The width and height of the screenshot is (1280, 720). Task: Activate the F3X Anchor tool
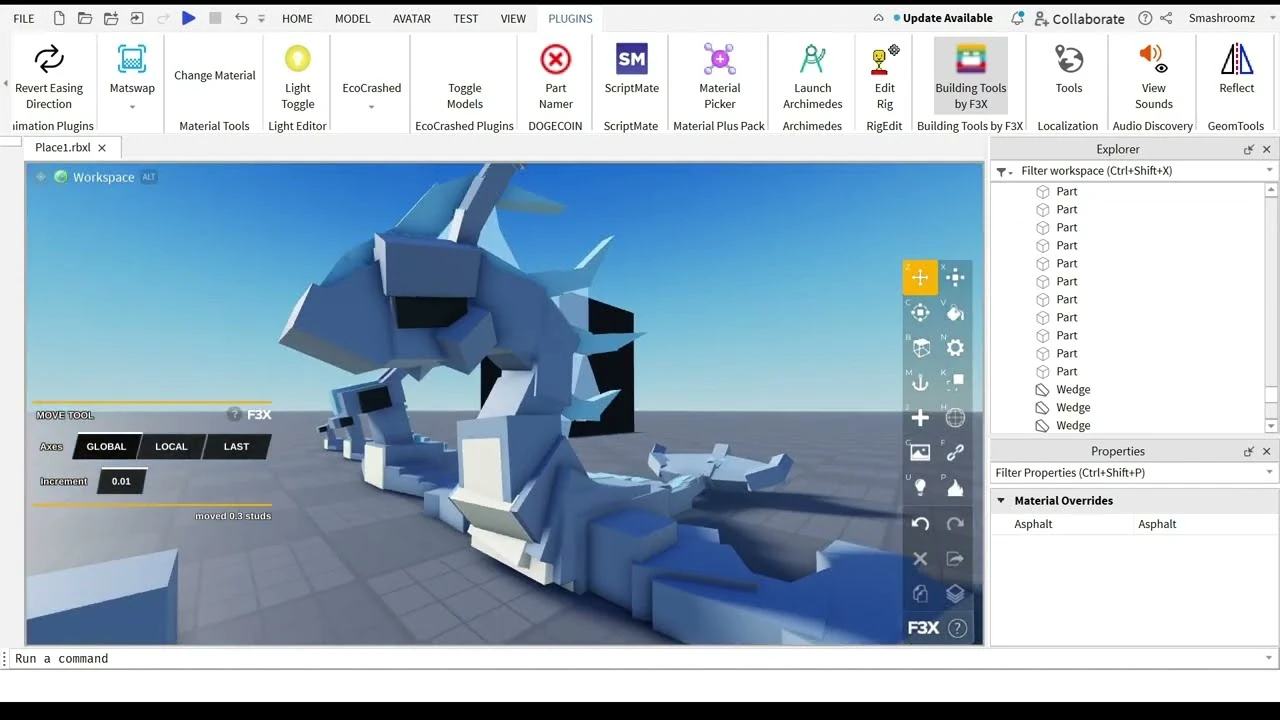pos(920,382)
